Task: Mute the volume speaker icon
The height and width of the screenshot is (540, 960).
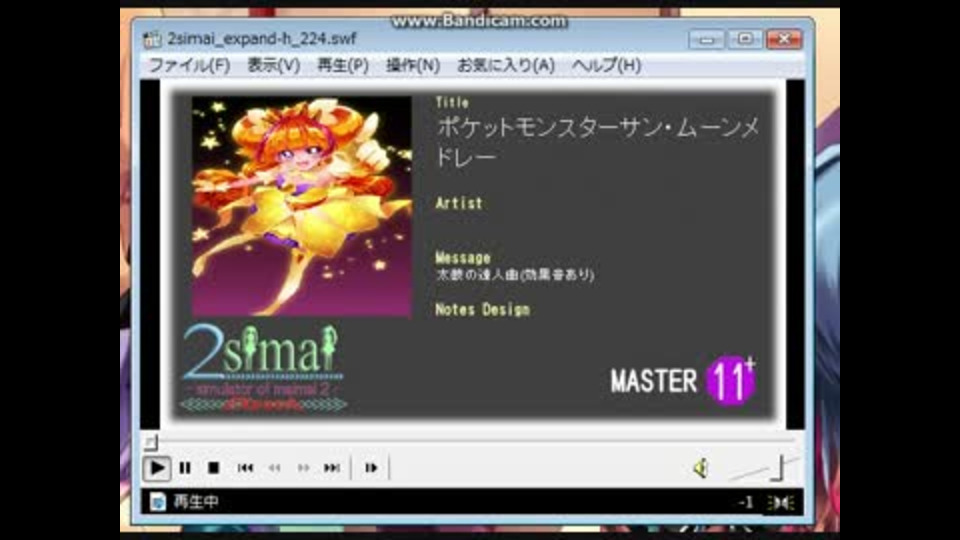Action: pyautogui.click(x=701, y=469)
